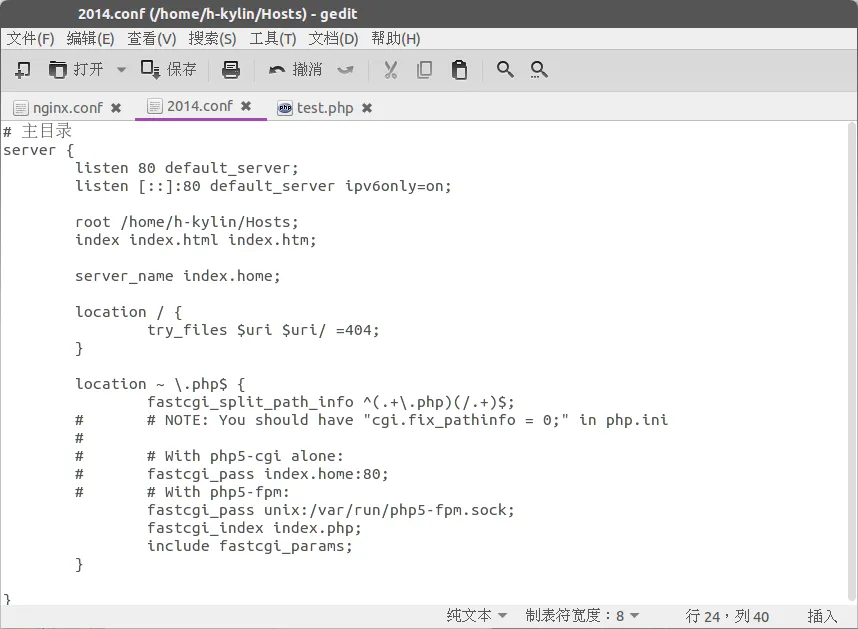Create a new document with the toolbar icon

tap(22, 70)
